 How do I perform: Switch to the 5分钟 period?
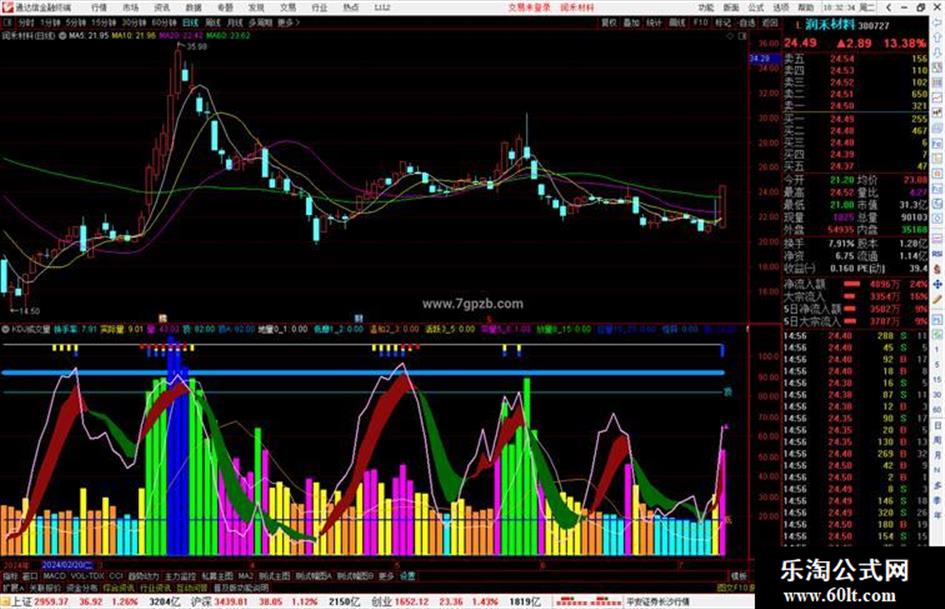click(x=77, y=22)
